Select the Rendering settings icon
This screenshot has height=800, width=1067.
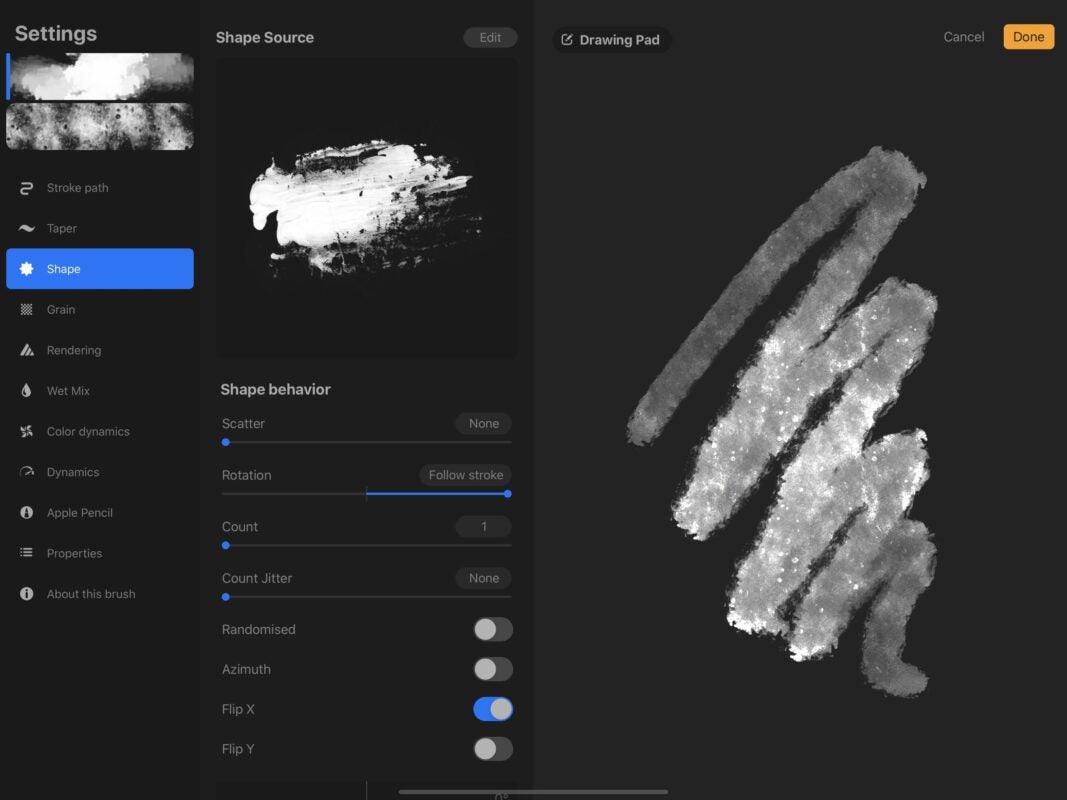(x=28, y=350)
